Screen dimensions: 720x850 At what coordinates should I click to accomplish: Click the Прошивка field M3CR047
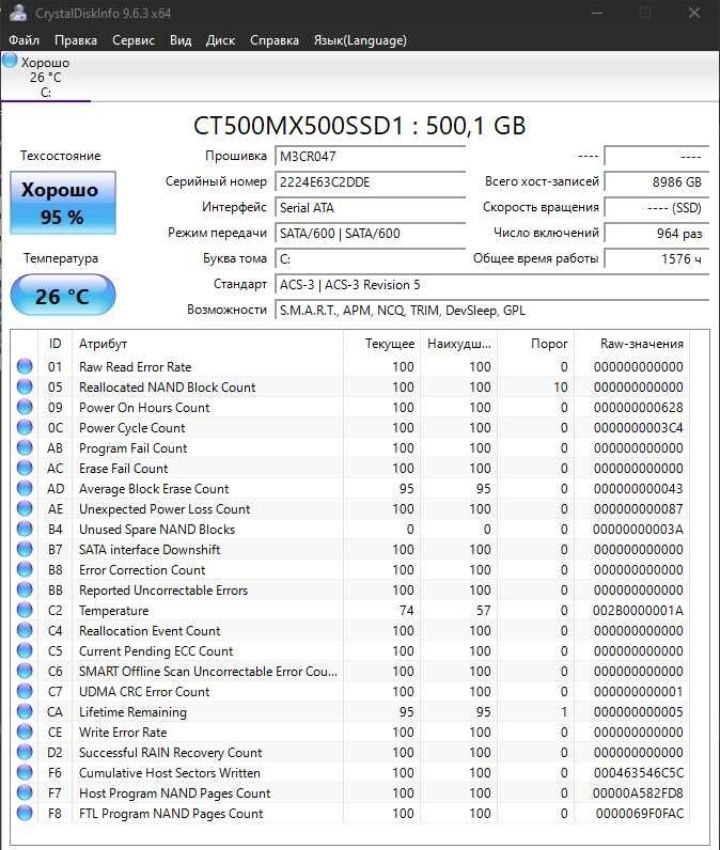tap(370, 156)
